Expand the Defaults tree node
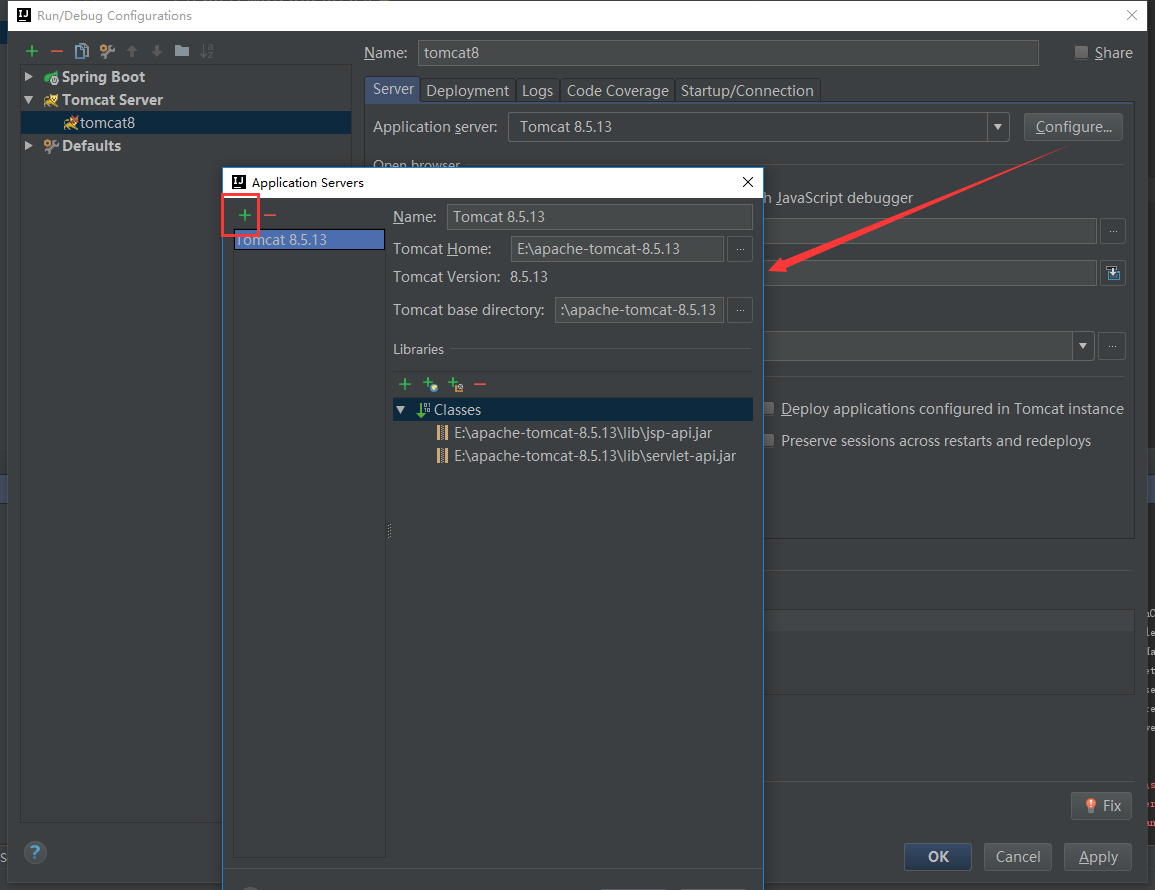 [29, 146]
